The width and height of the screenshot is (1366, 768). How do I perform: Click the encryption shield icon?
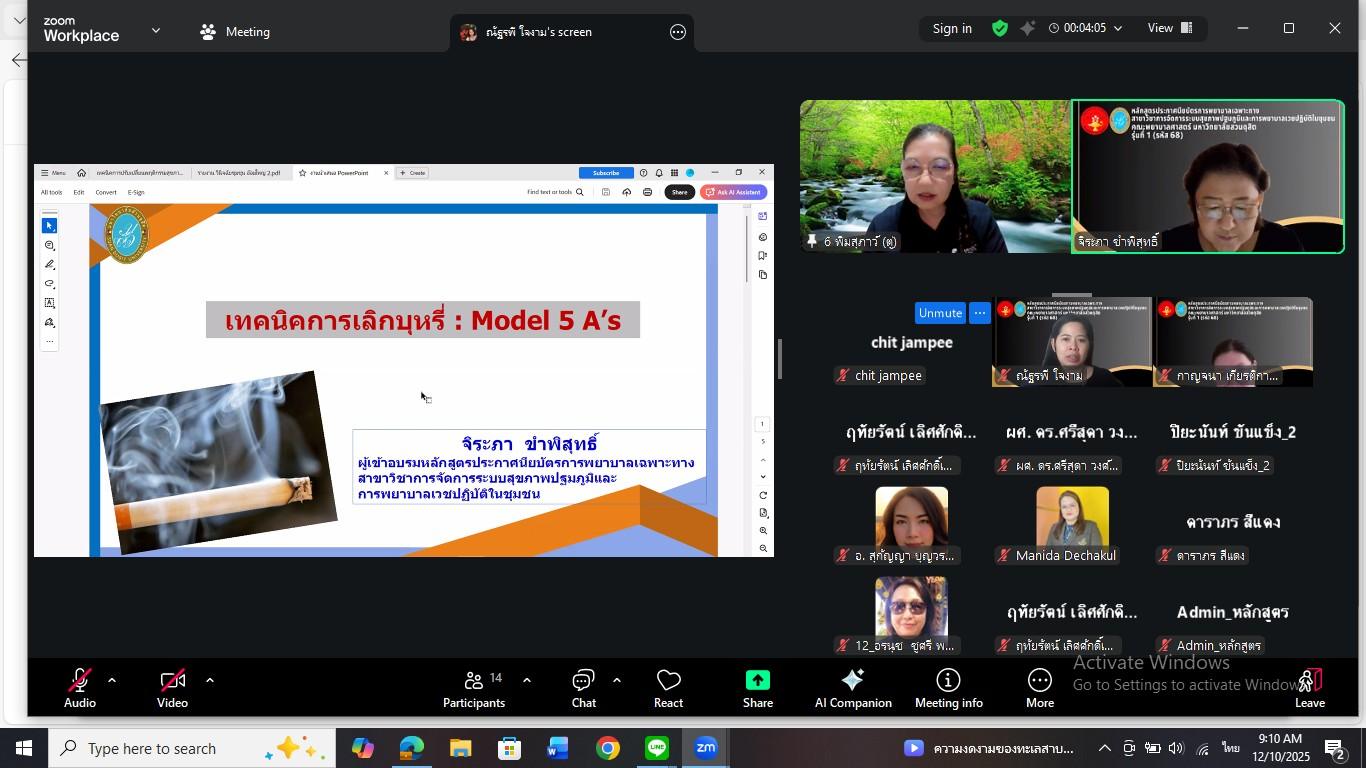point(999,29)
